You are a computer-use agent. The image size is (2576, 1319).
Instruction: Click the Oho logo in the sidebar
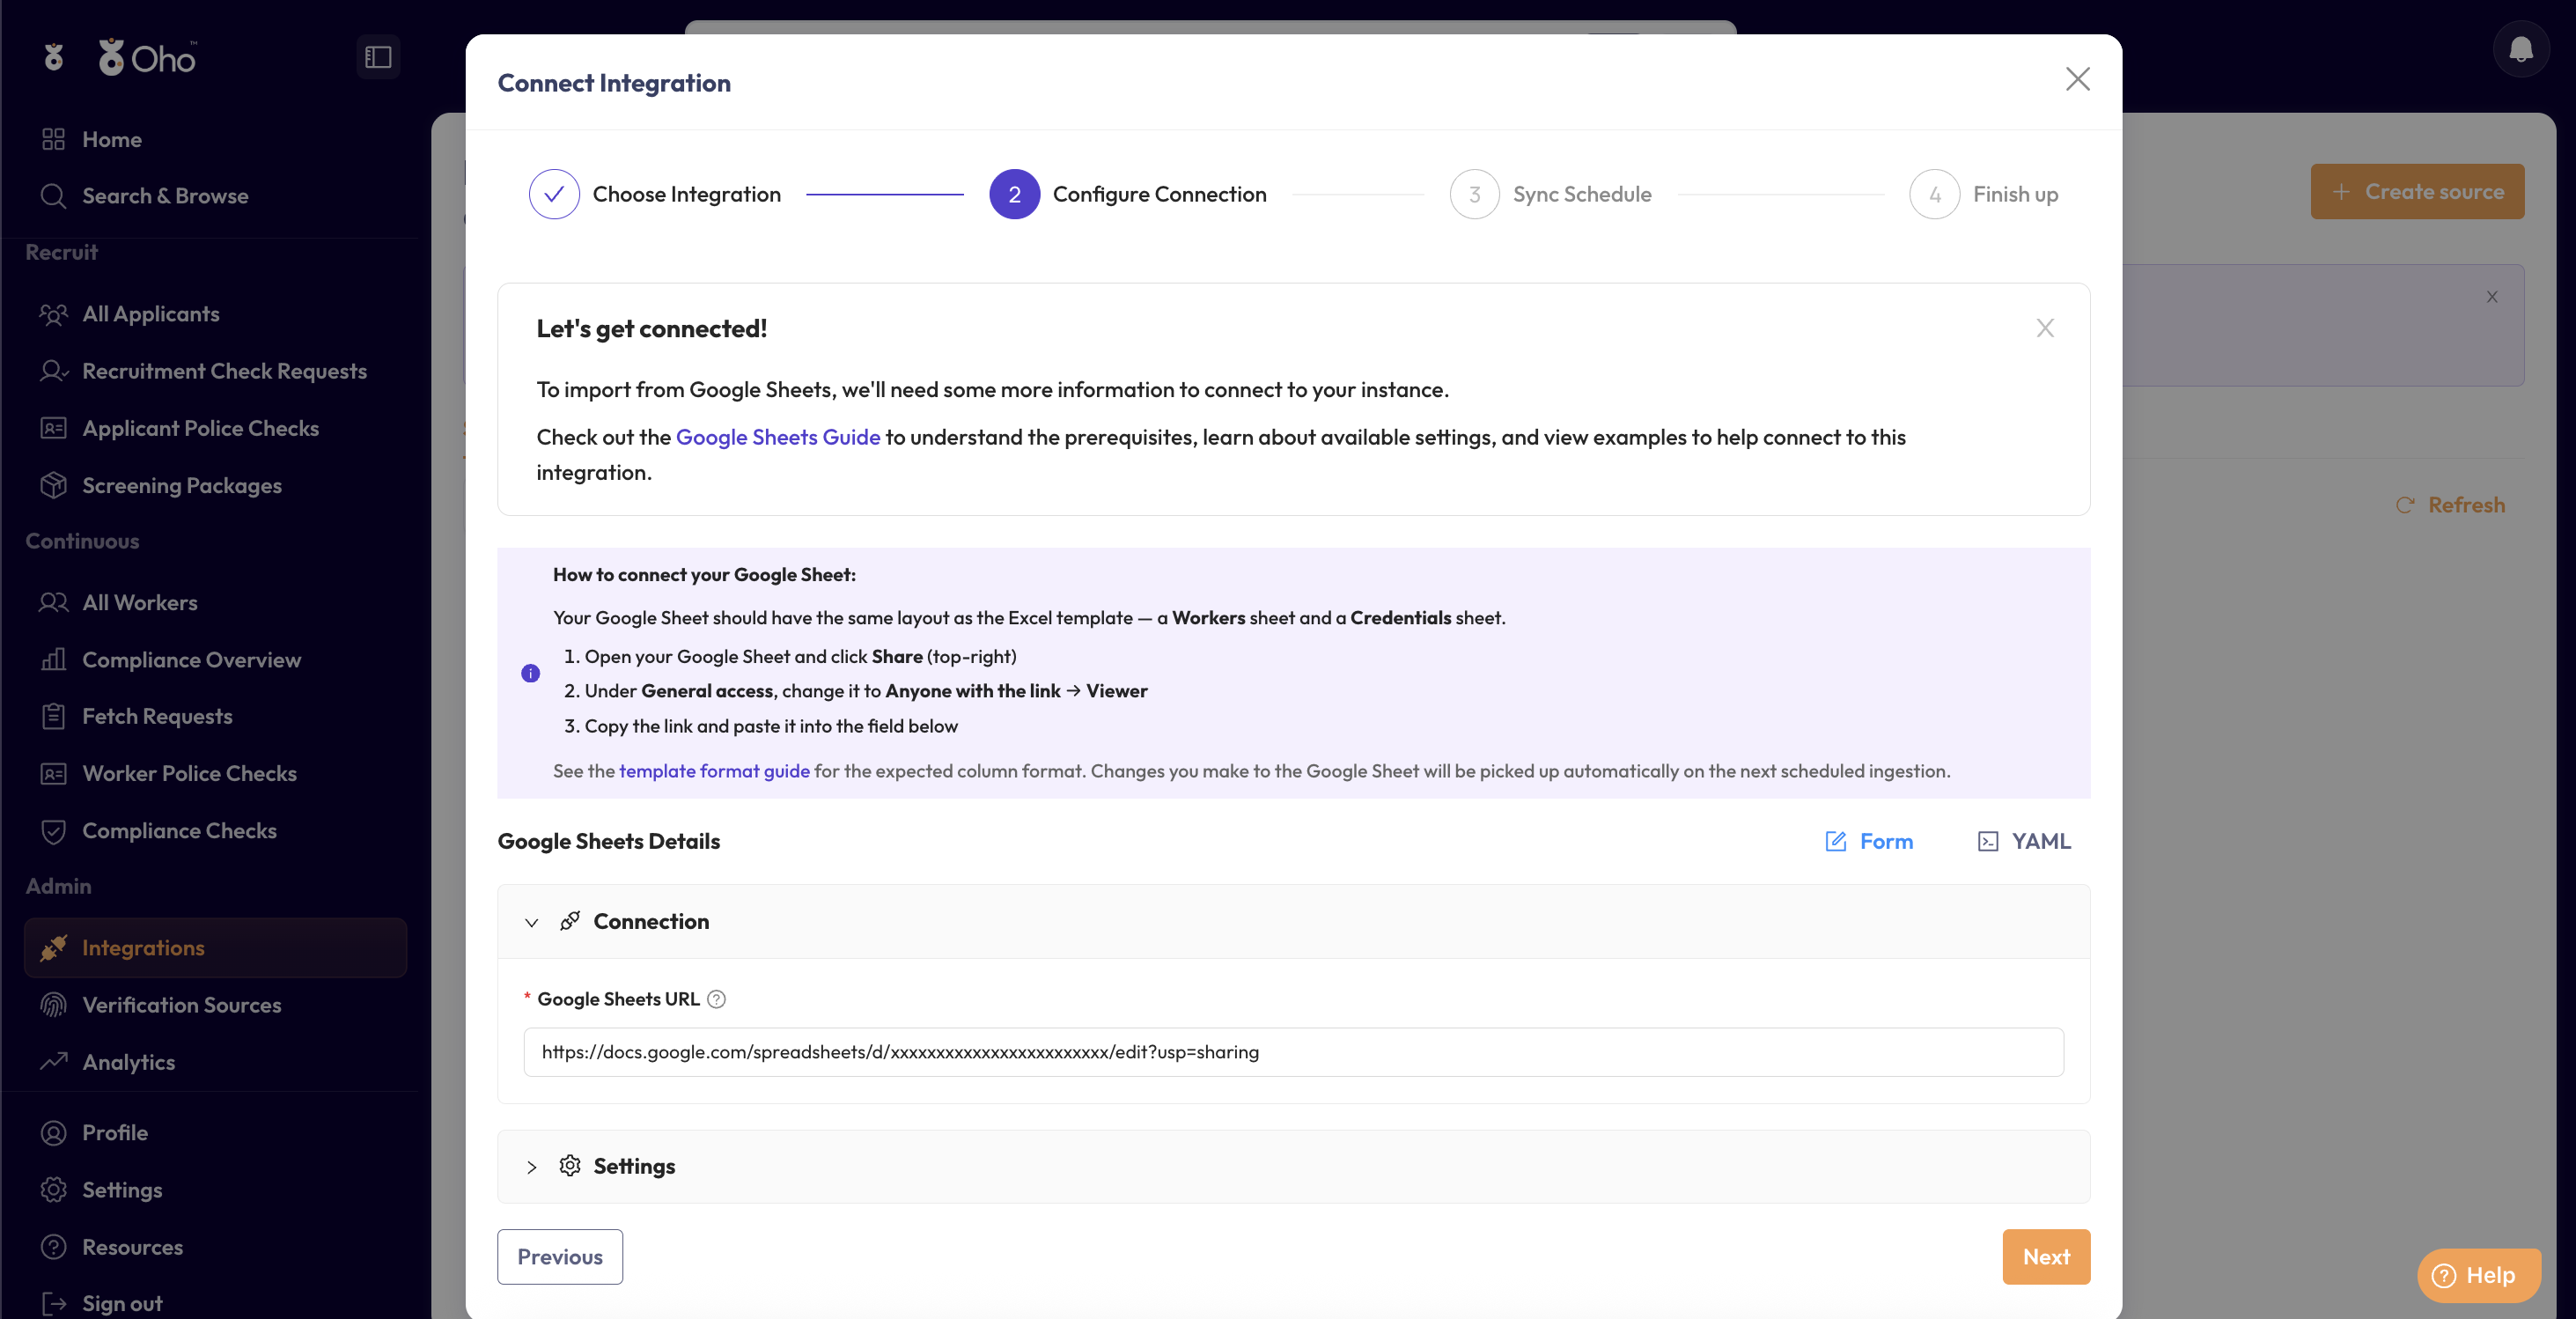click(x=147, y=58)
